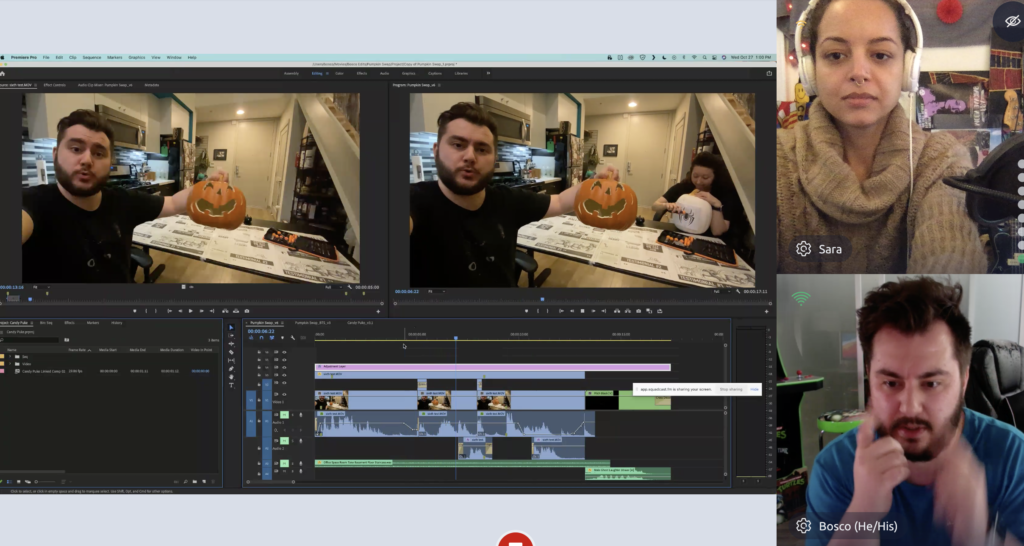Click Program monitor playhead scrubber

coord(541,299)
